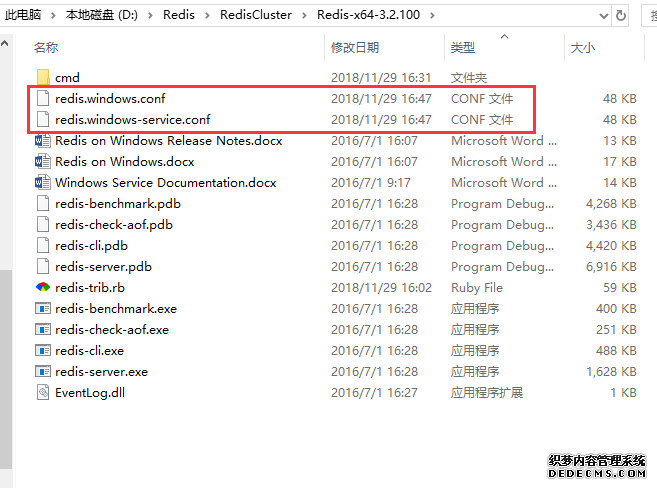This screenshot has width=657, height=488.
Task: Click the EventLog.dll file icon
Action: click(42, 392)
